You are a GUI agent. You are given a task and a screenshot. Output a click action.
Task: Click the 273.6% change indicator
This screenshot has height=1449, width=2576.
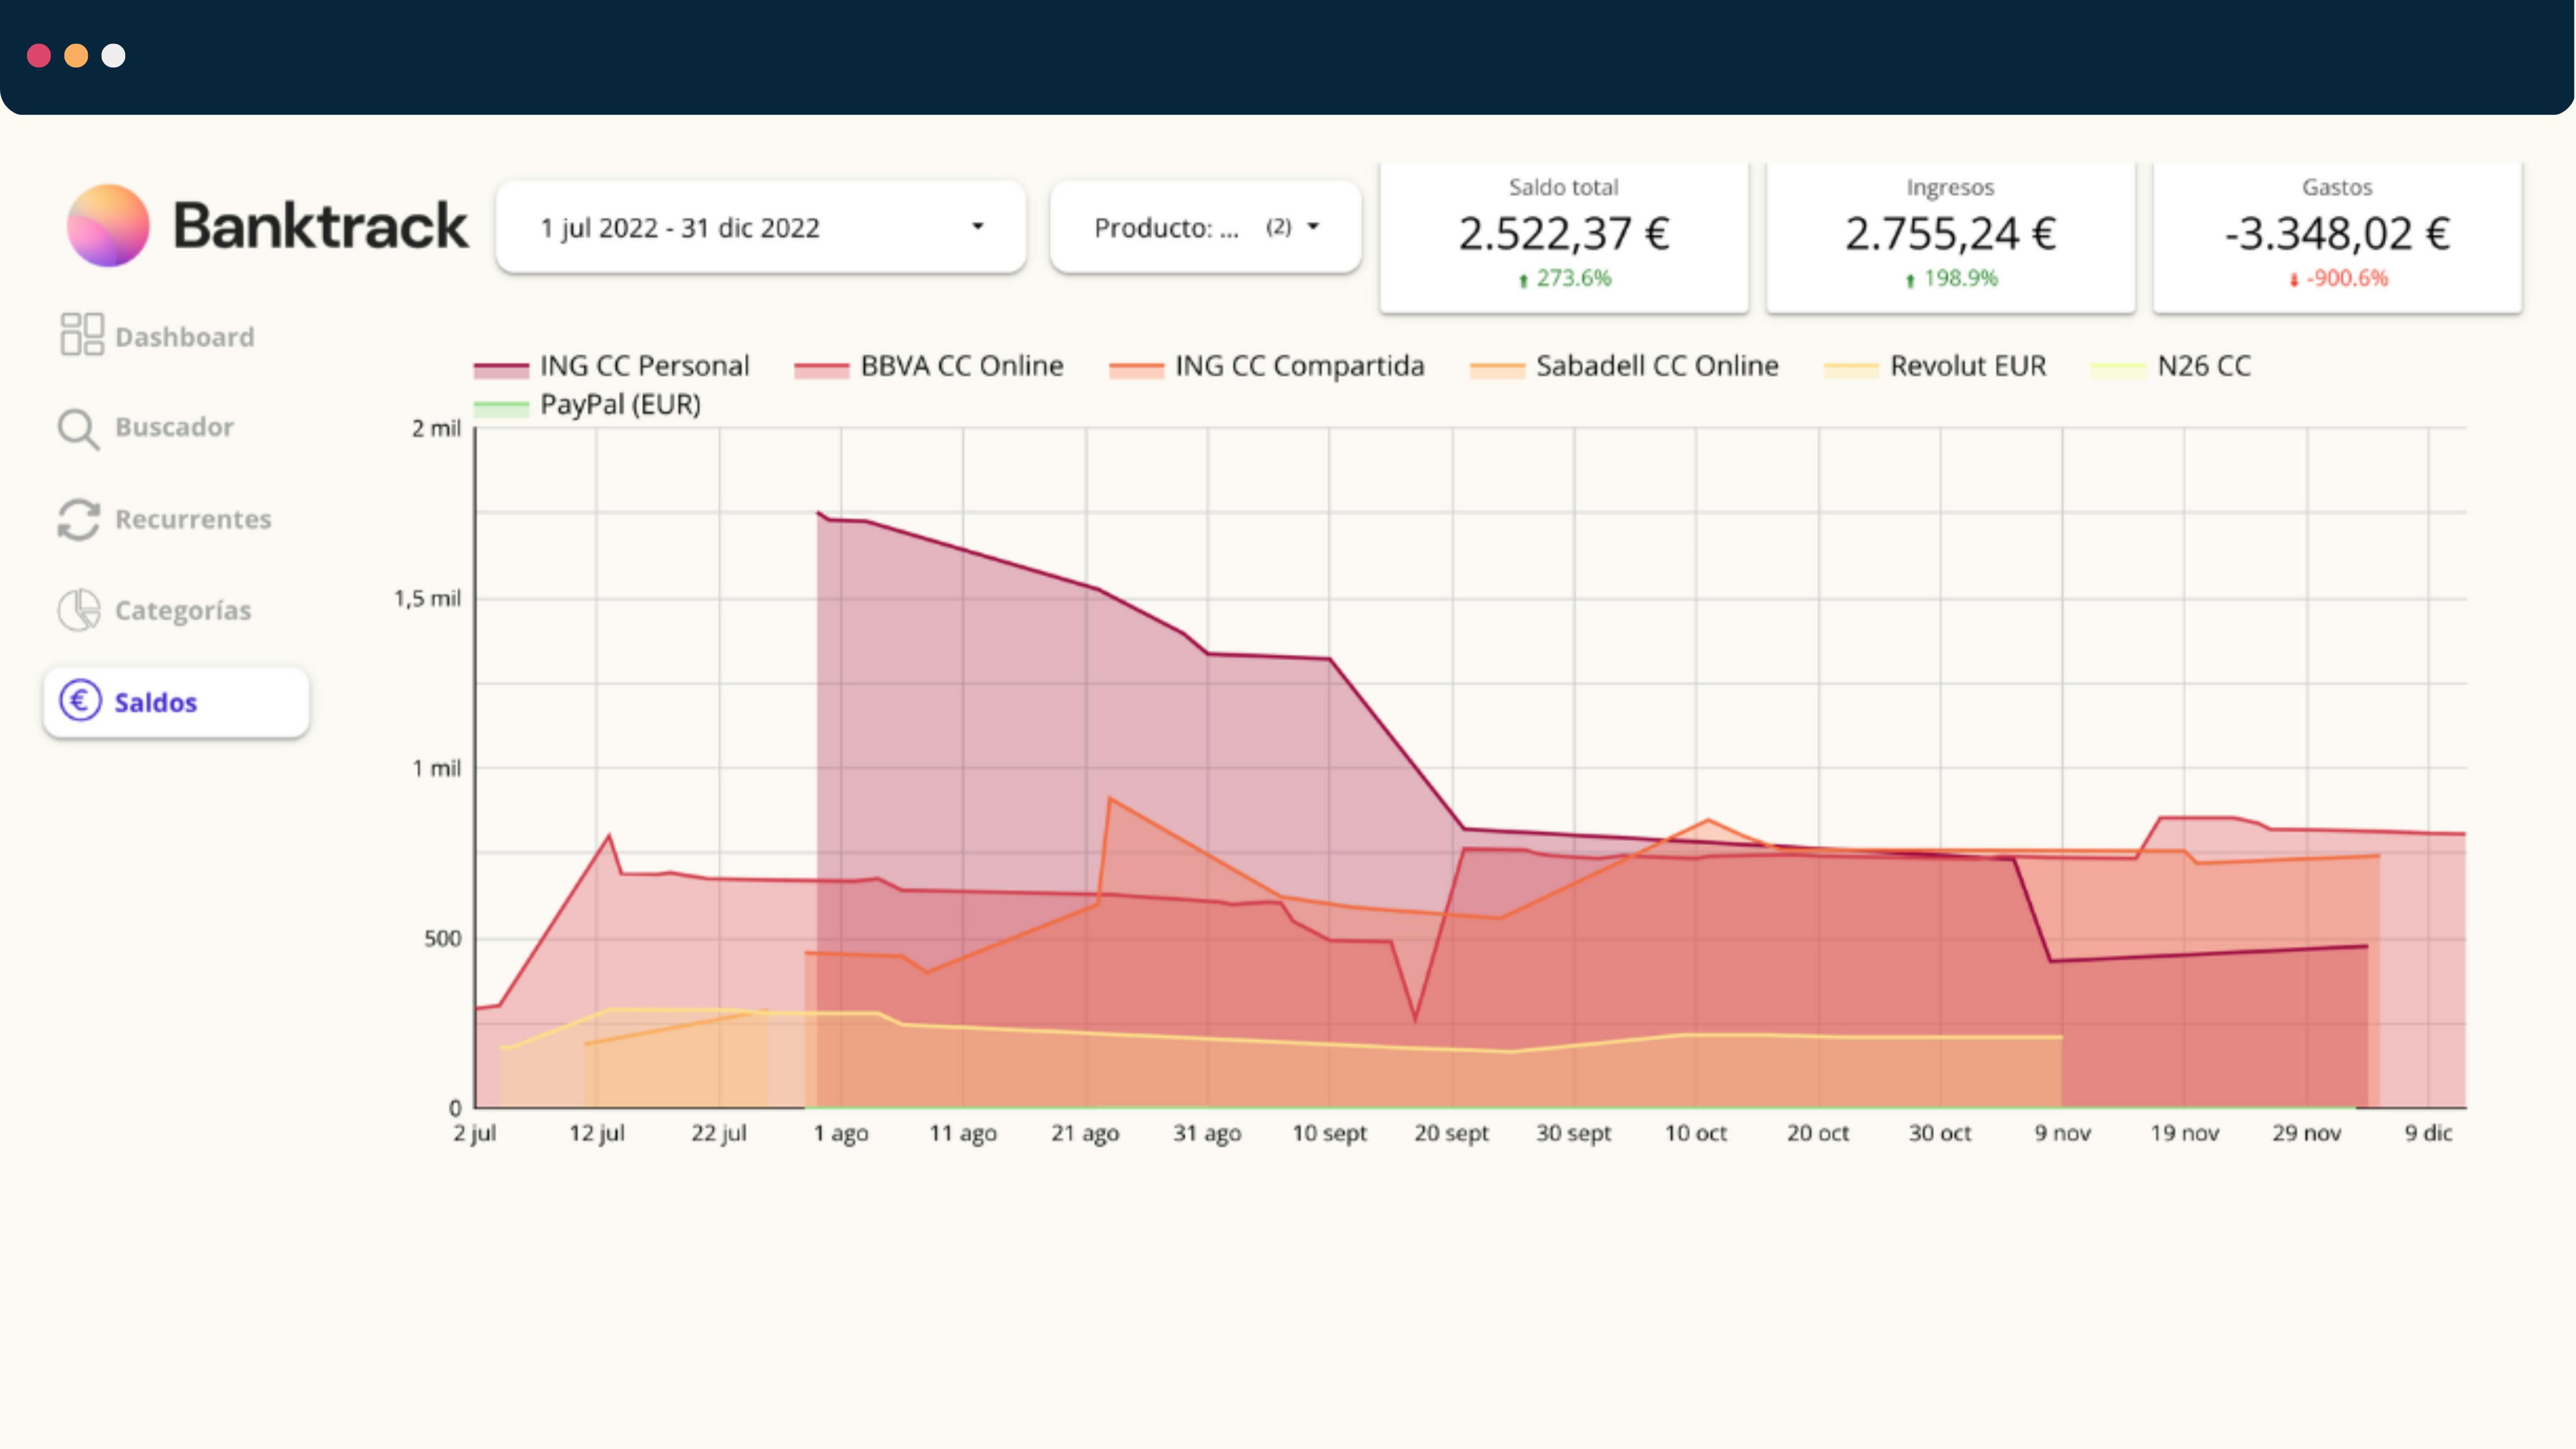pyautogui.click(x=1564, y=278)
